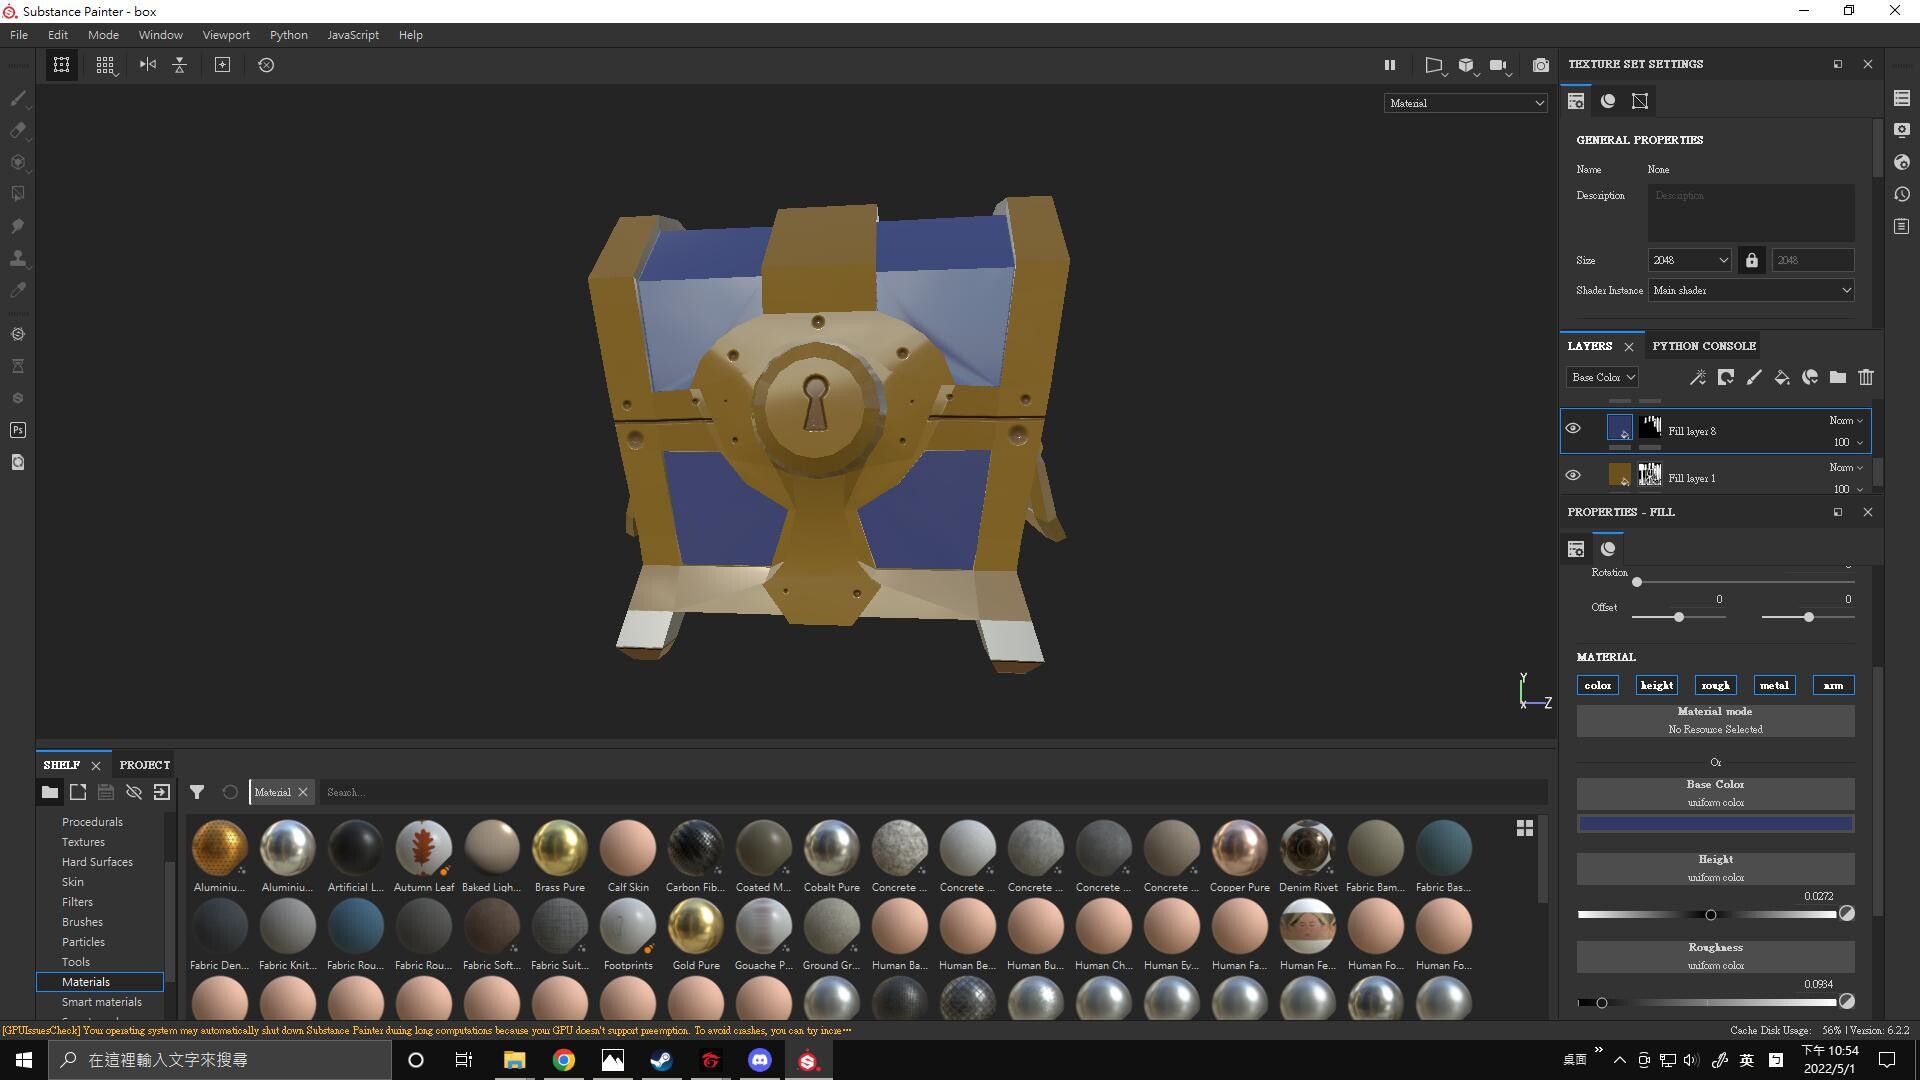Select the Clone Stamp tool
1920x1080 pixels.
(x=17, y=257)
